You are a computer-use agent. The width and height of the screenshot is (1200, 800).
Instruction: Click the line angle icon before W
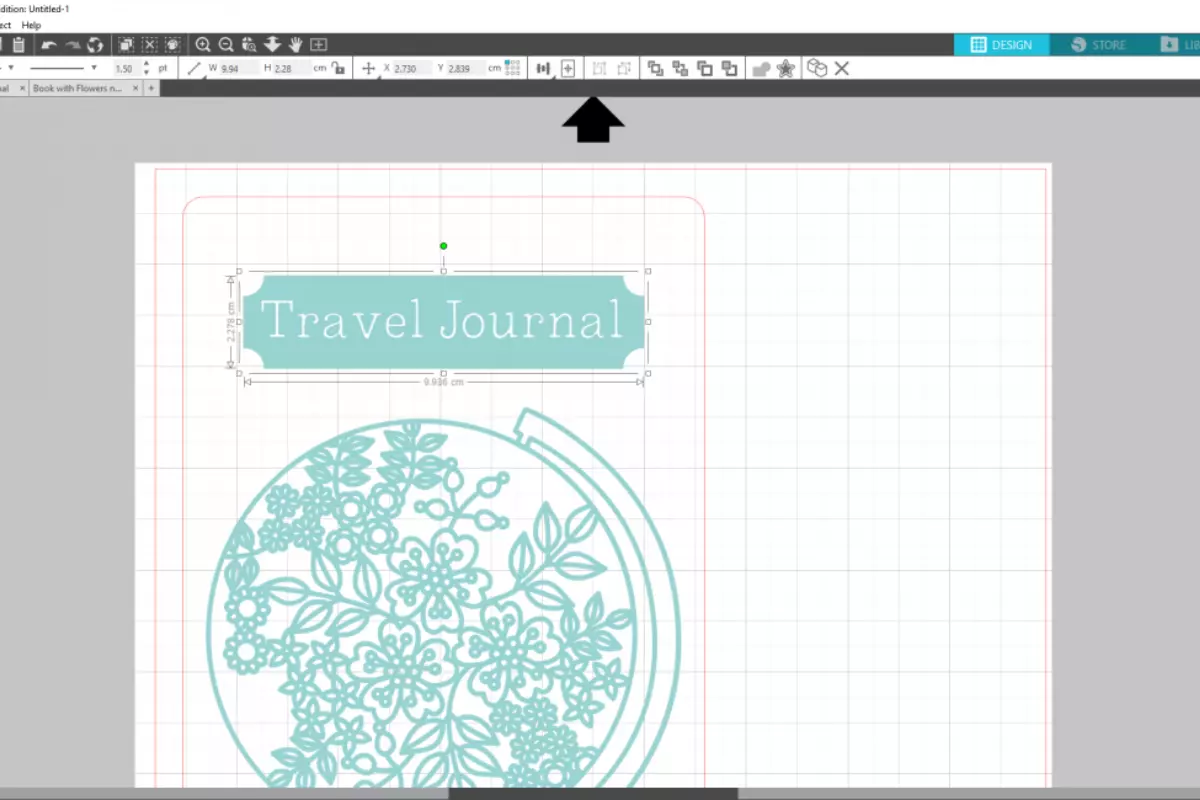point(195,68)
